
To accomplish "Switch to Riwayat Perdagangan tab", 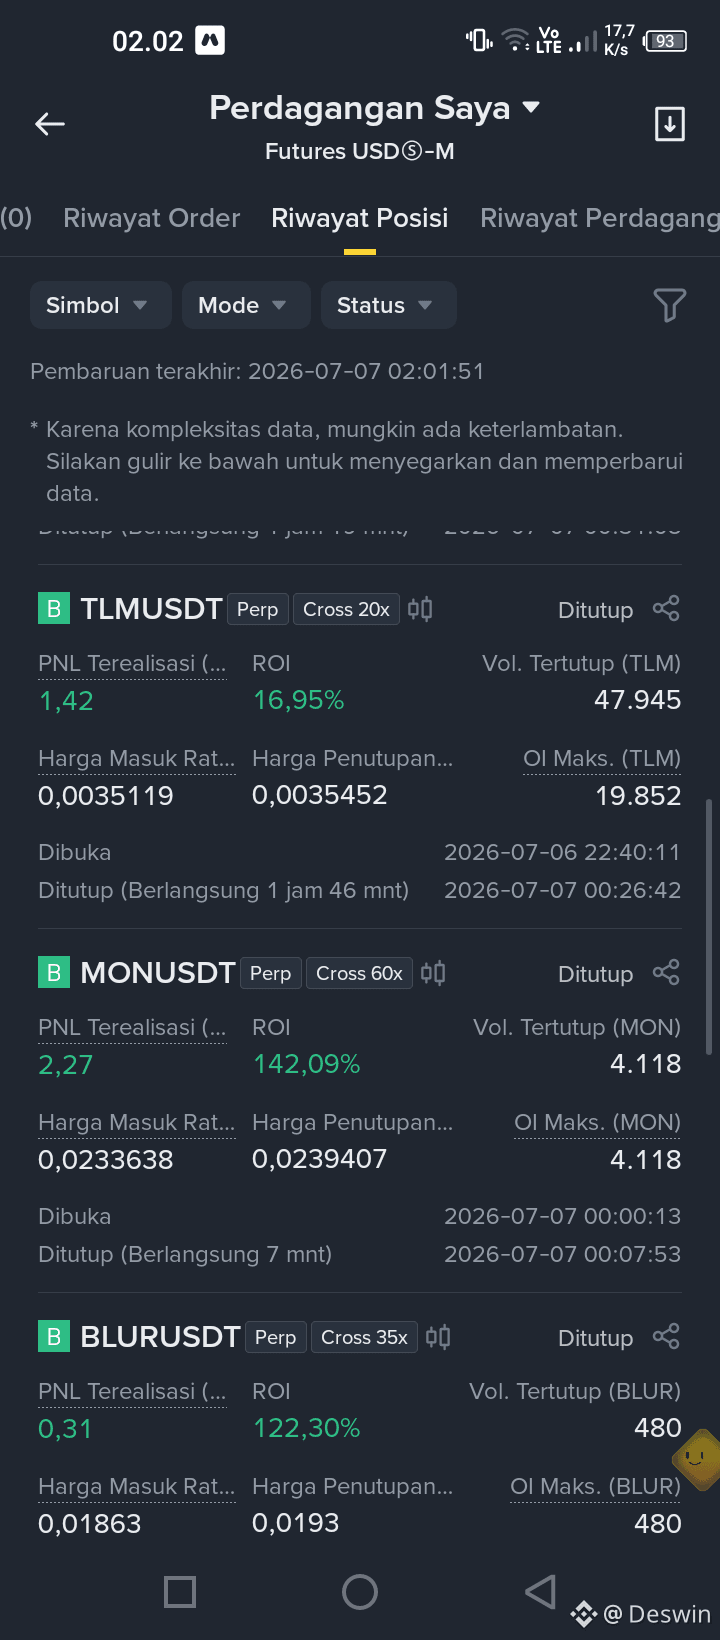I will (600, 218).
